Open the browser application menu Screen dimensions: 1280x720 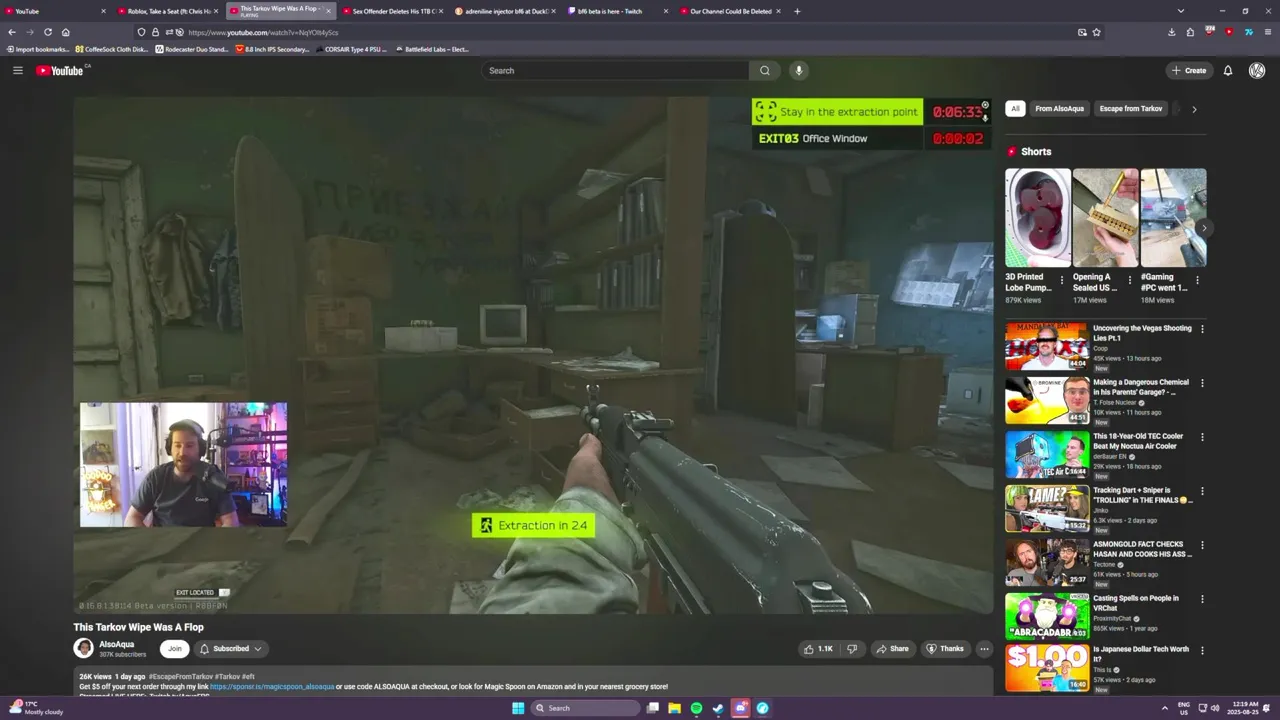[1267, 32]
